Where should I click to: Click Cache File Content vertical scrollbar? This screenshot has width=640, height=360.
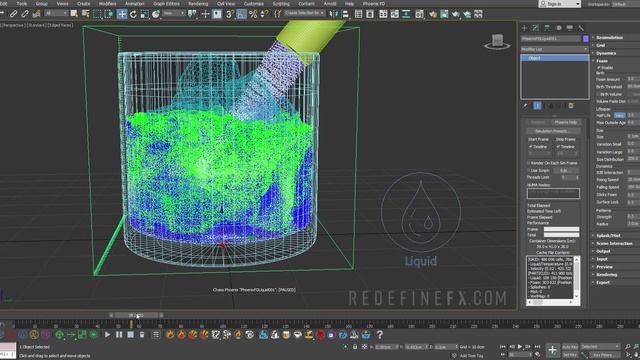(576, 278)
